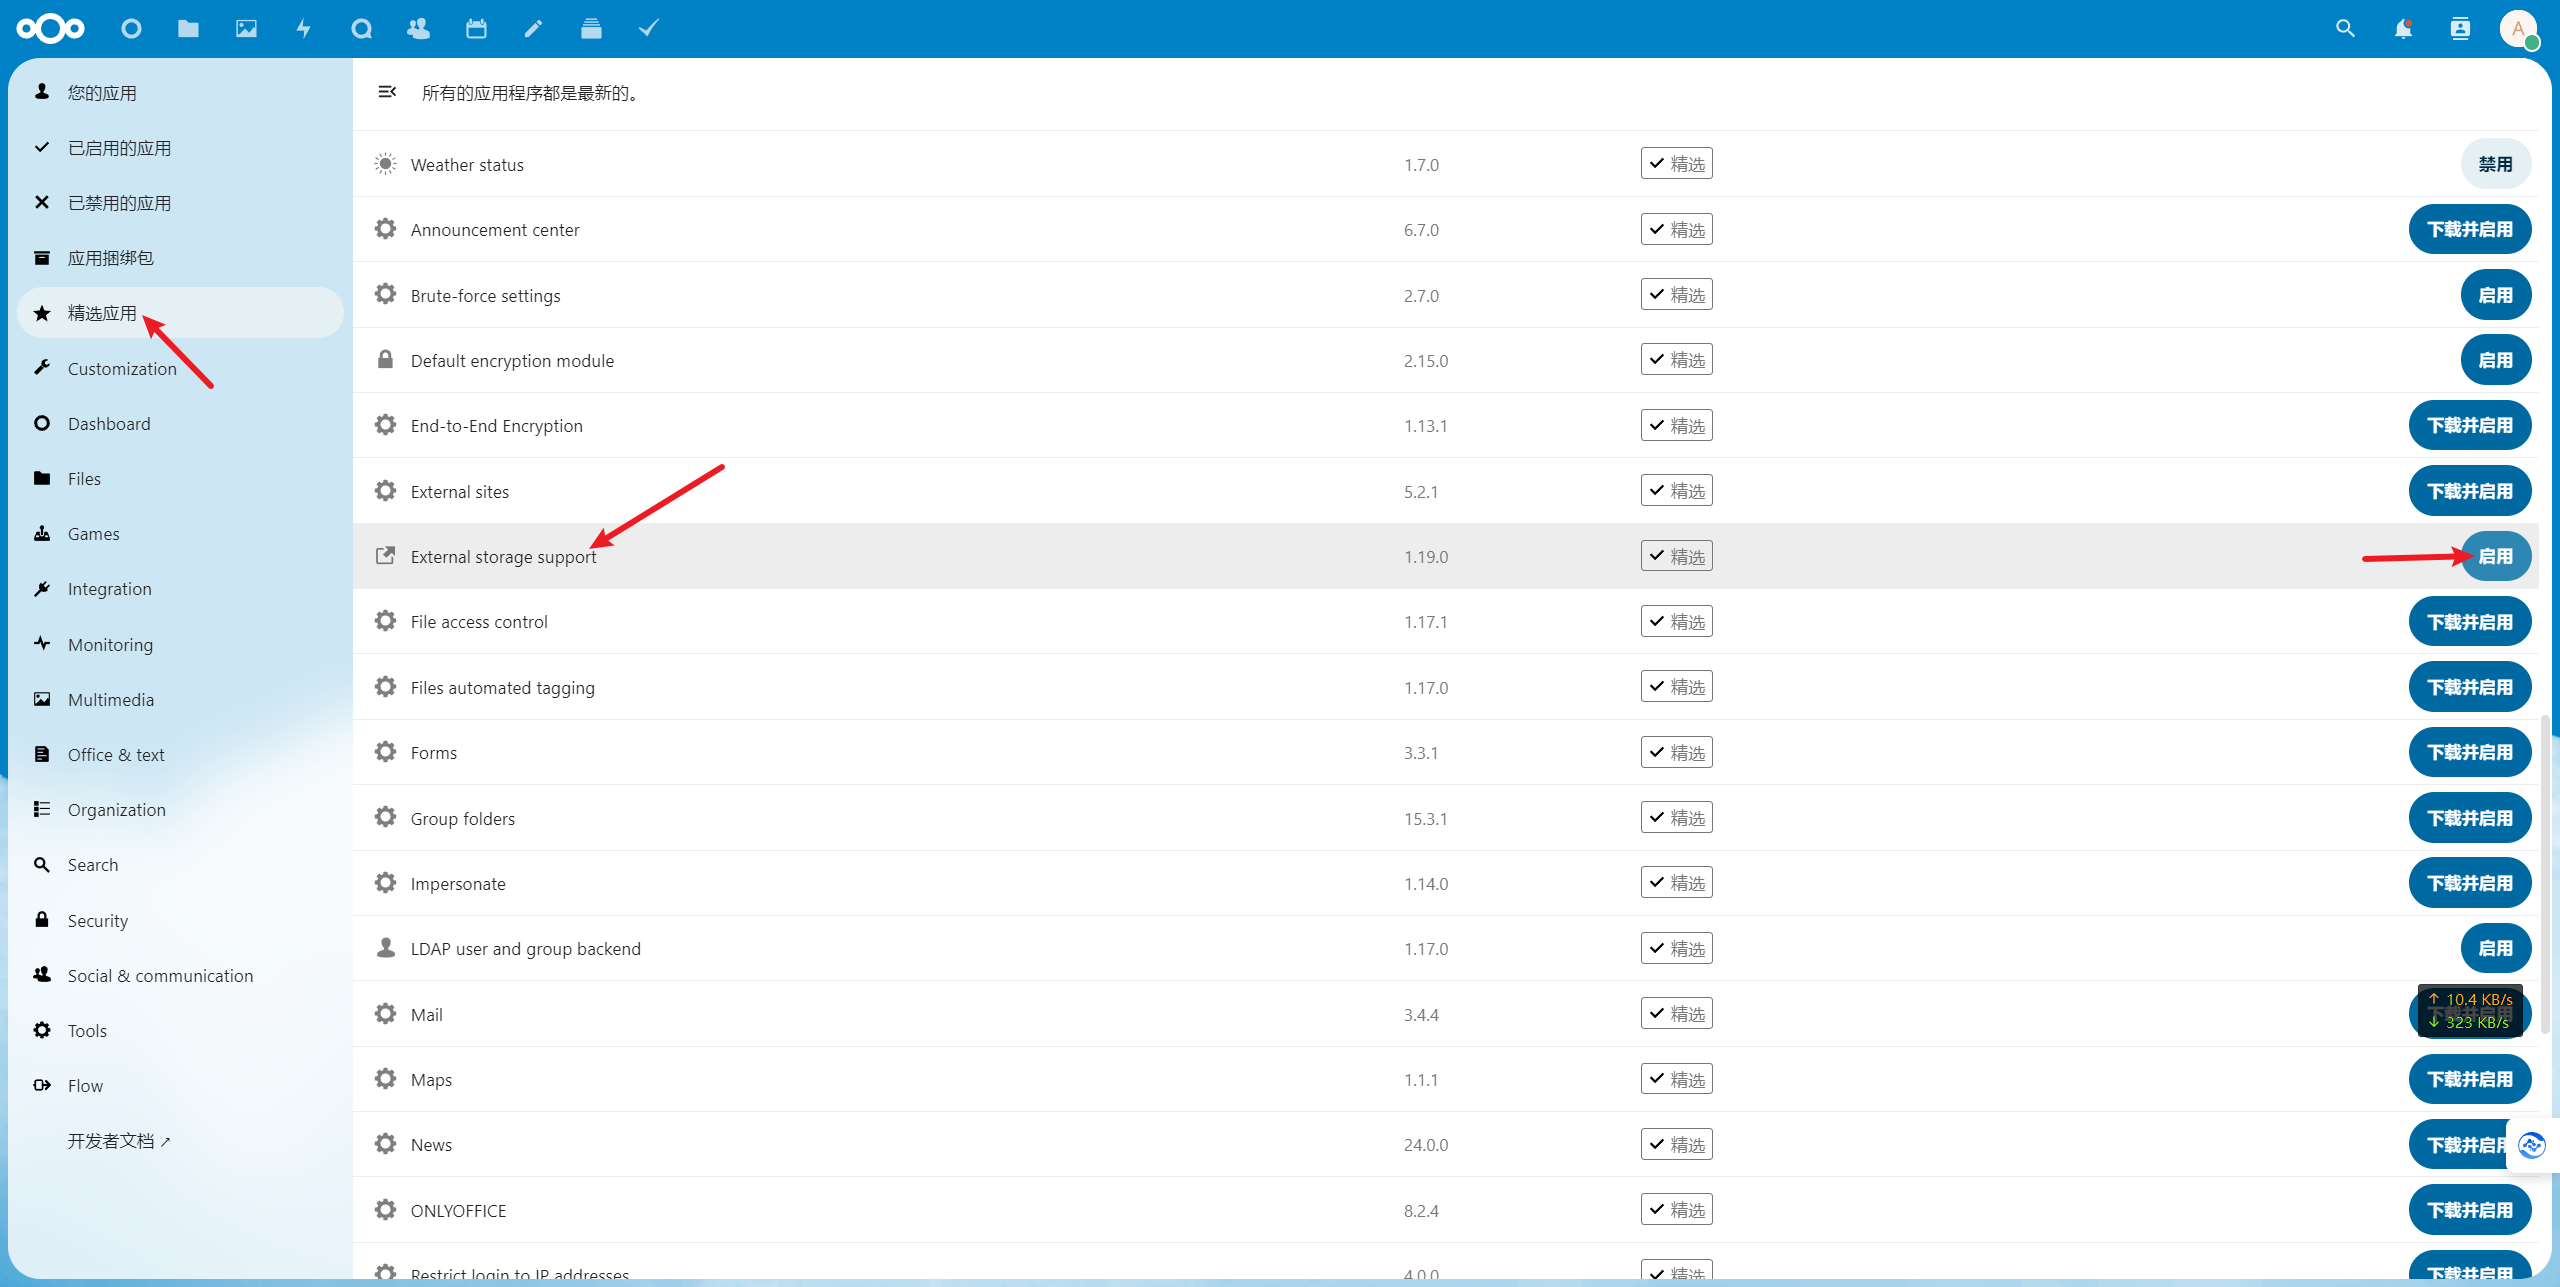Select the File access control row

[x=1445, y=621]
